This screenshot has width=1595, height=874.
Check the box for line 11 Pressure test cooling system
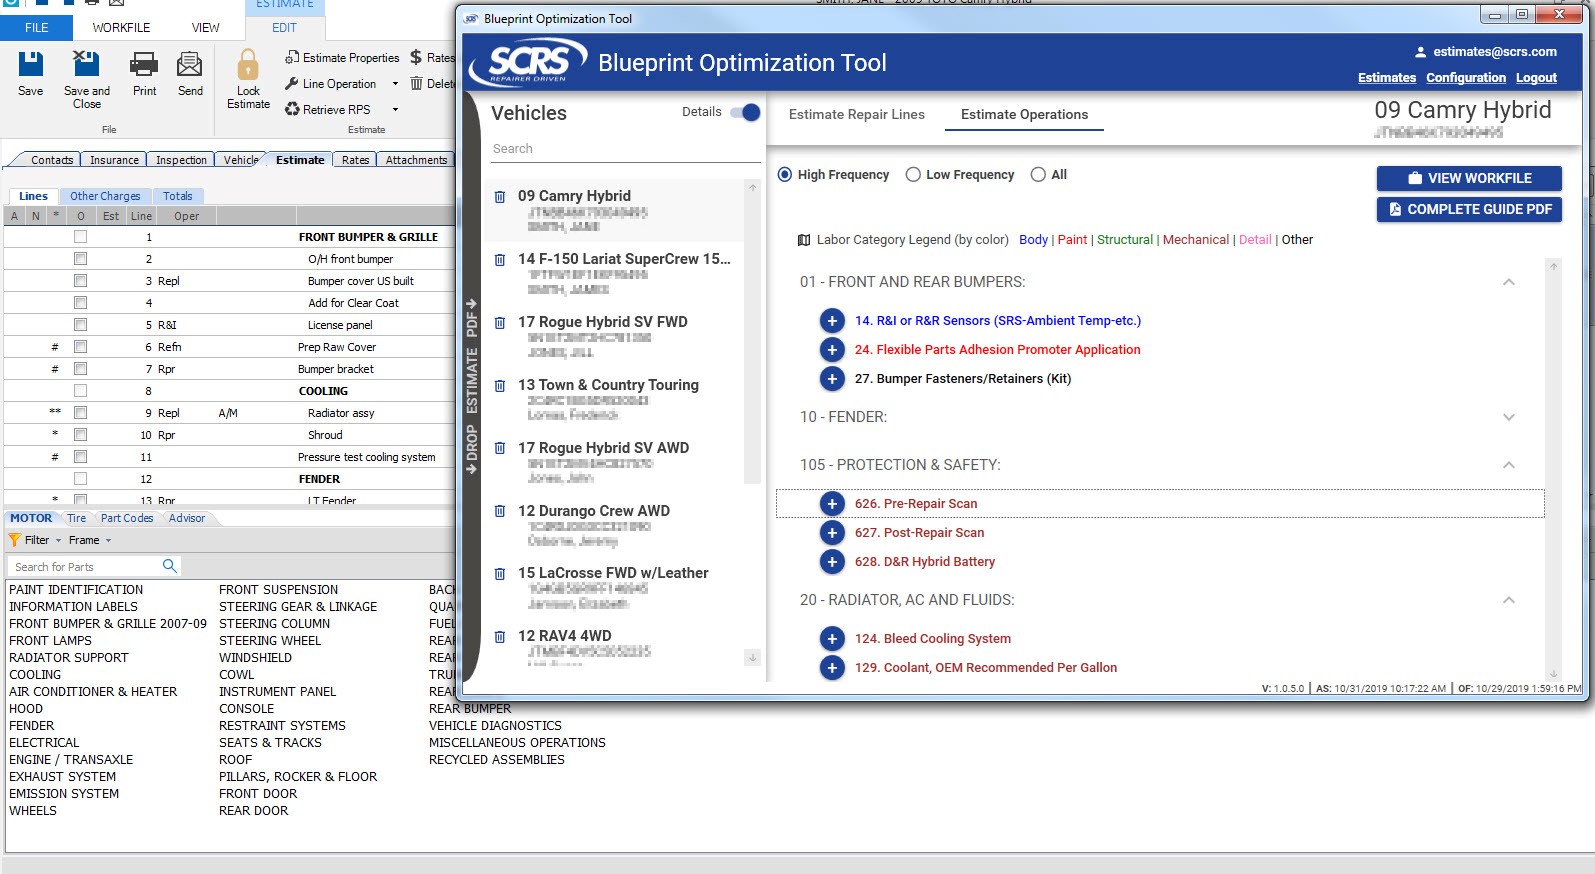(80, 457)
